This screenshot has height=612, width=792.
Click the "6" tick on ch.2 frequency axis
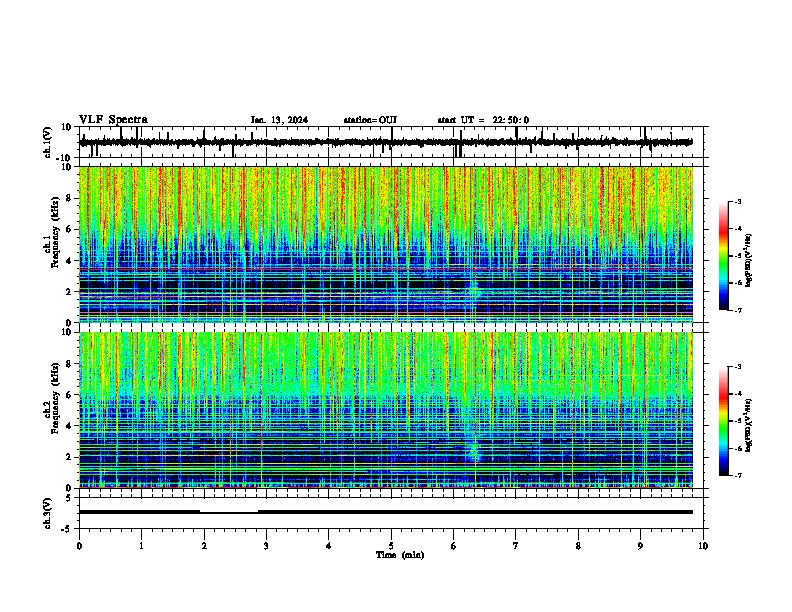(x=70, y=395)
